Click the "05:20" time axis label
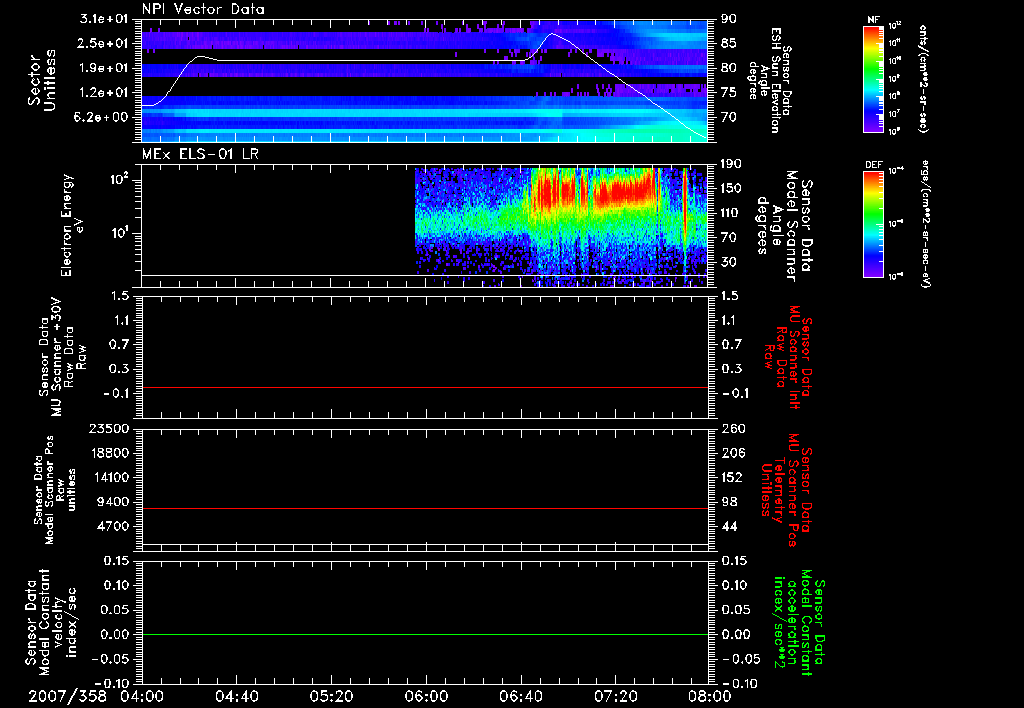Image resolution: width=1024 pixels, height=708 pixels. (331, 696)
